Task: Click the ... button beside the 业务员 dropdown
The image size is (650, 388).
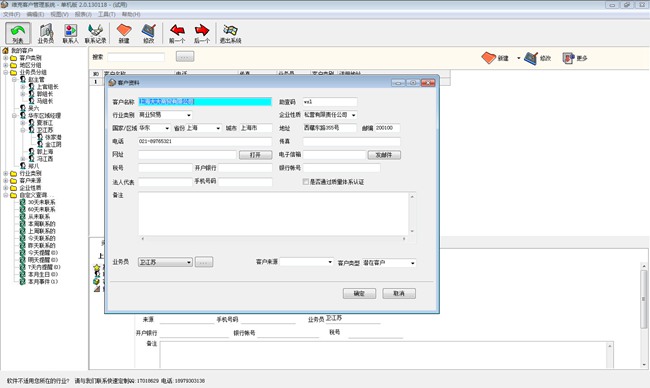Action: (x=204, y=262)
